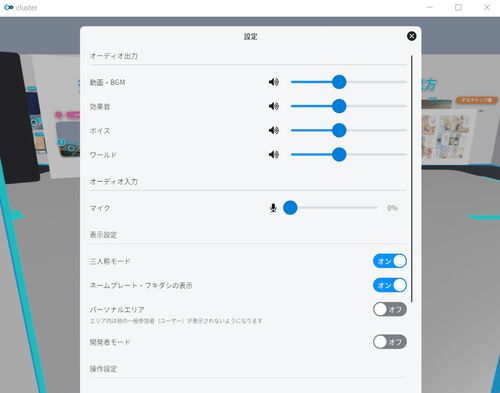Mute the ワールド speaker icon
Viewport: 500px width, 393px height.
pos(274,155)
